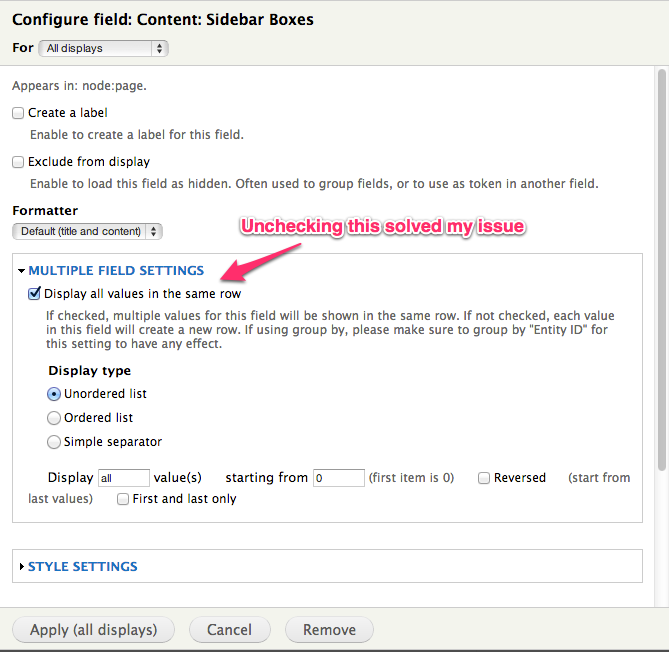The width and height of the screenshot is (669, 652).
Task: Open the Formatter dropdown
Action: point(87,231)
